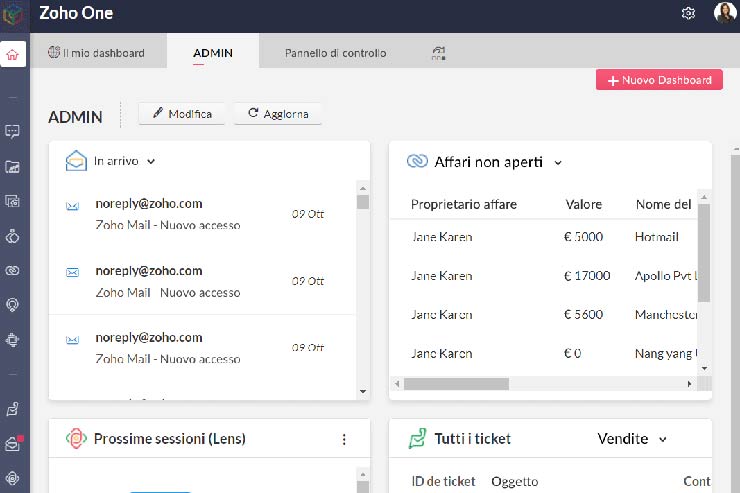Expand the Affari non aperti dropdown
This screenshot has width=740, height=493.
558,162
